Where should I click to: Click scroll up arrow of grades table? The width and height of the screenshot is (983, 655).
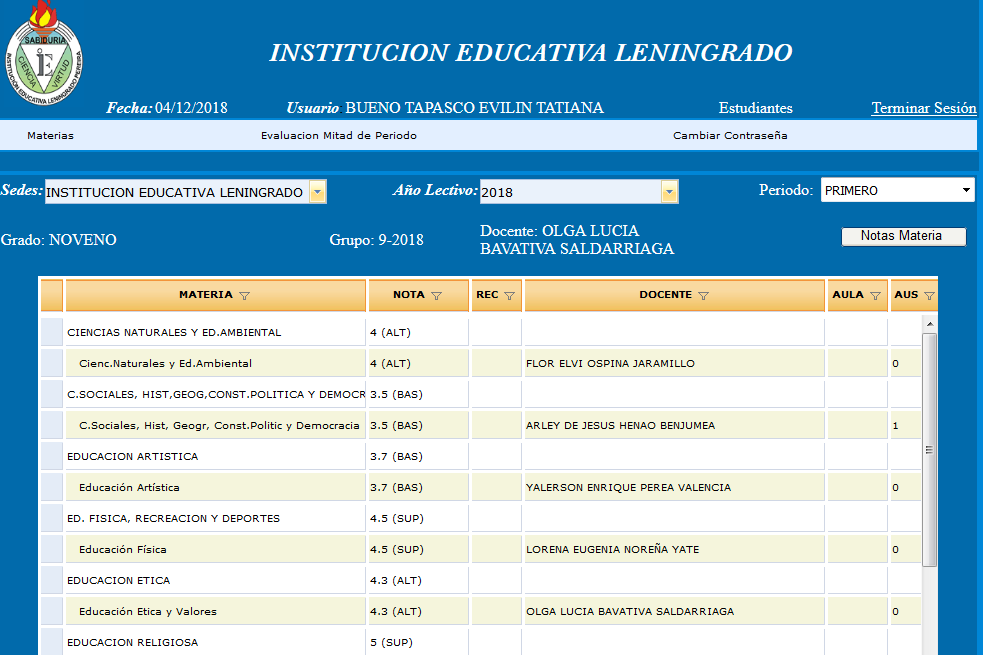(x=929, y=325)
